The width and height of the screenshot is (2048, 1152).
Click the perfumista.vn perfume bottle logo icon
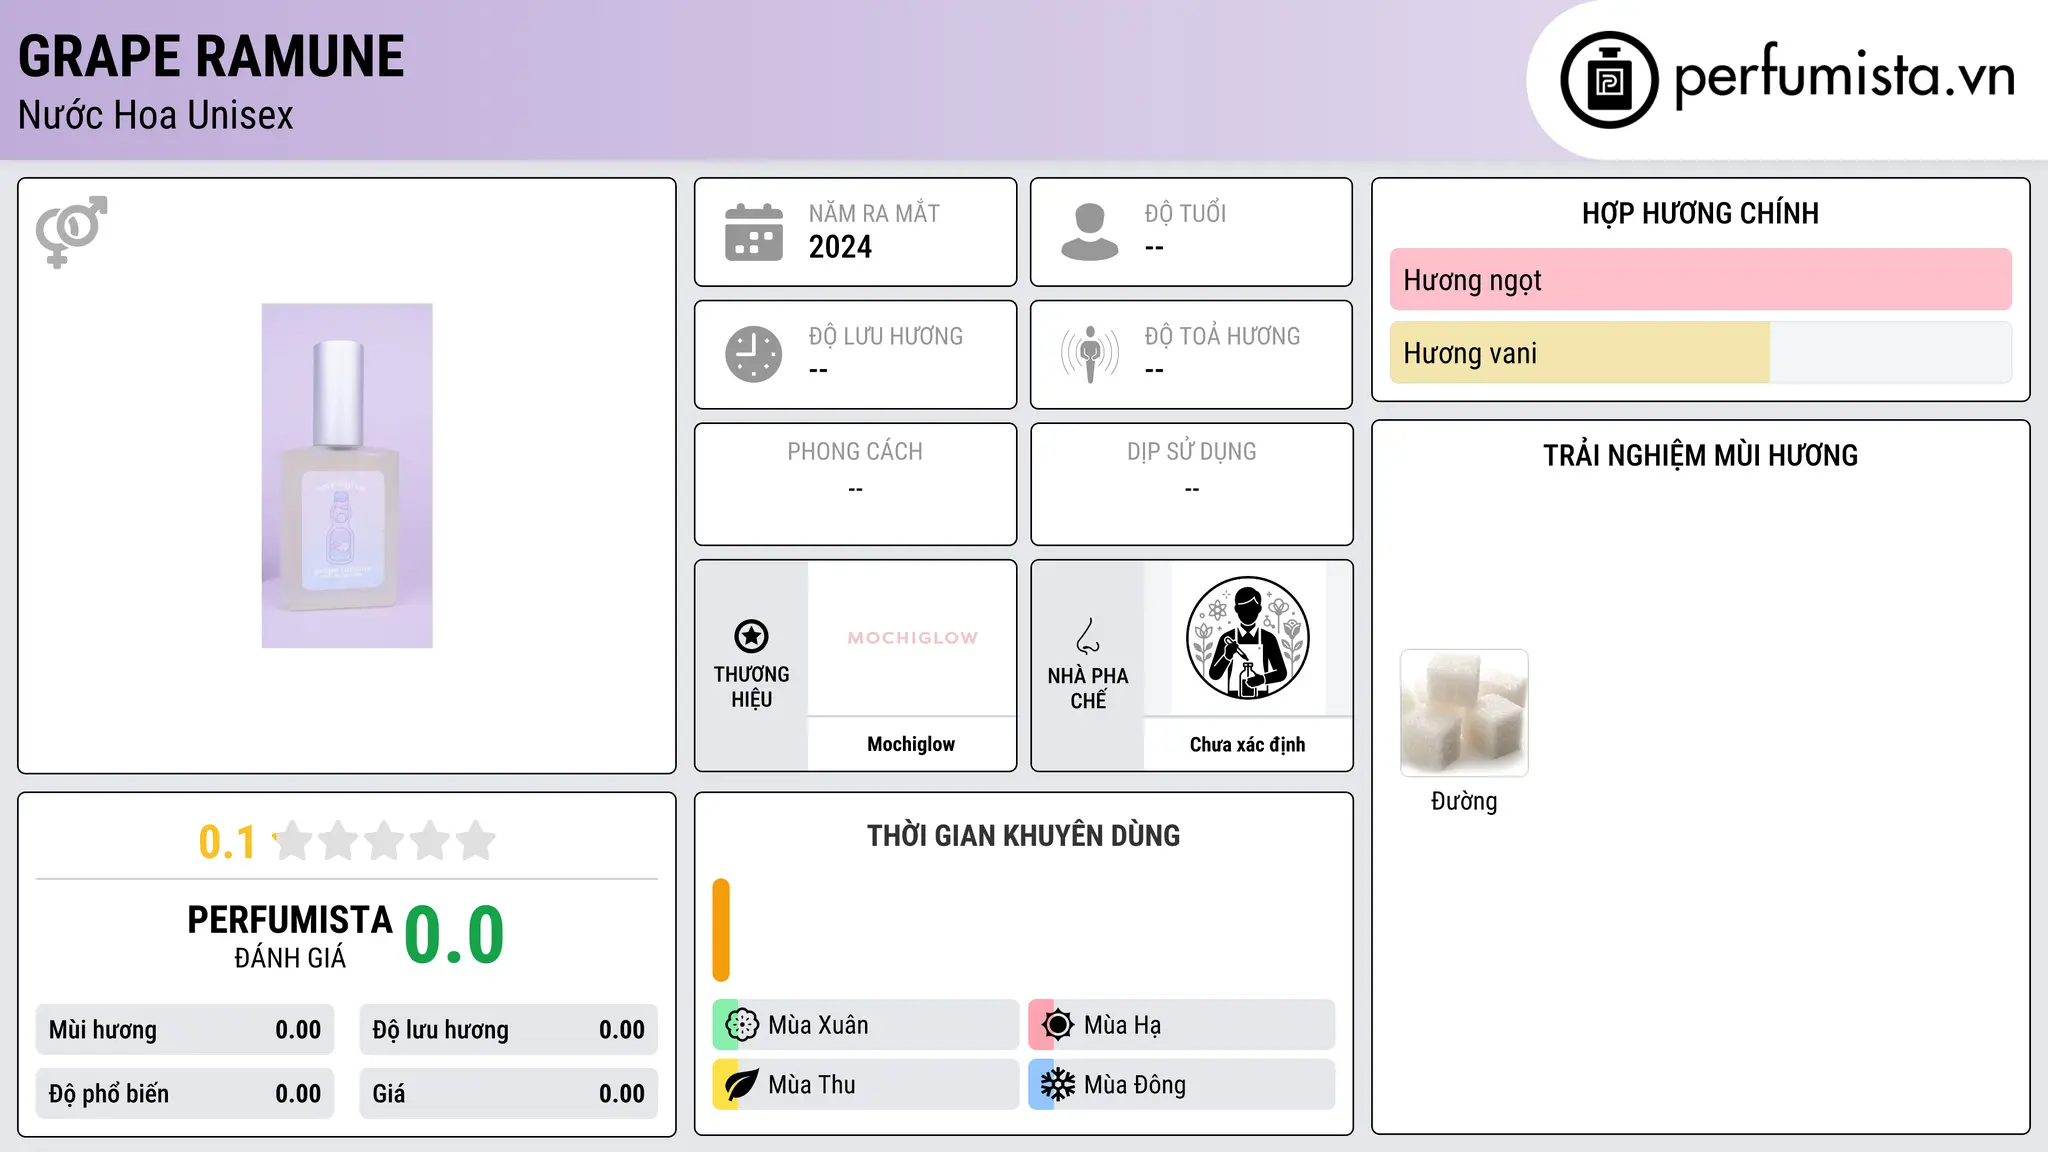point(1609,80)
